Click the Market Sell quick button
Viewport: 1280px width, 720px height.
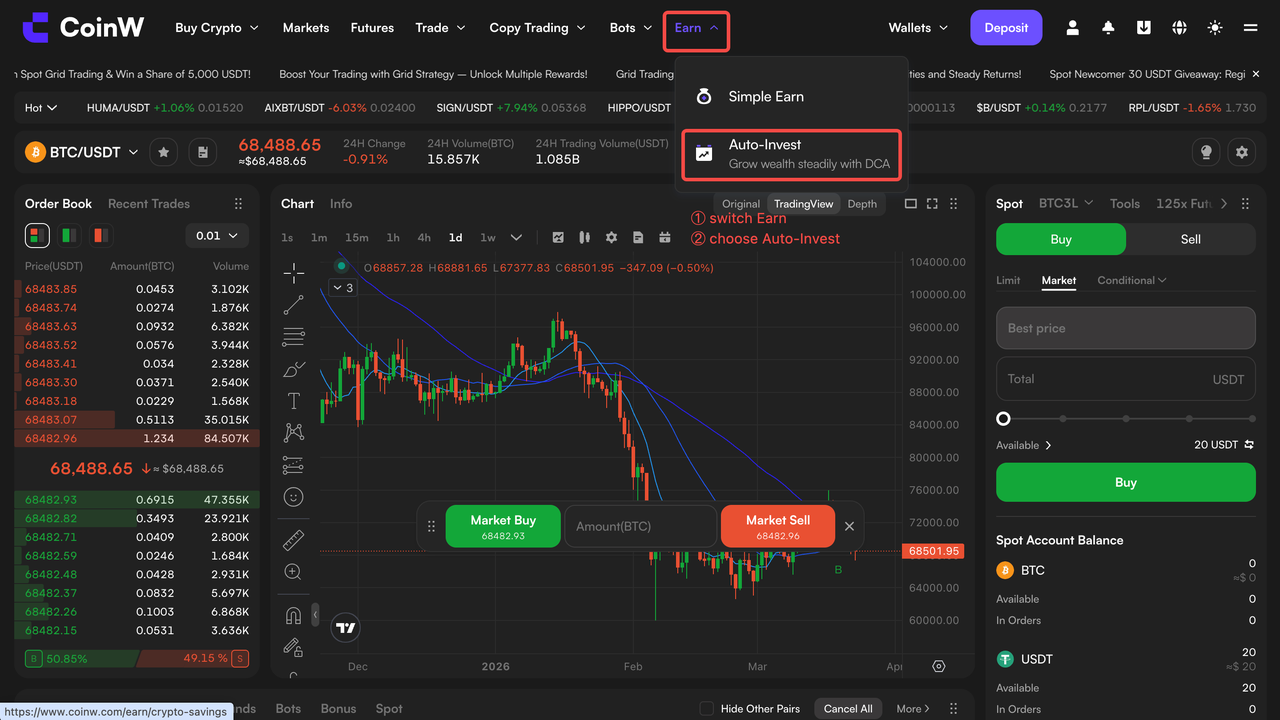coord(778,526)
